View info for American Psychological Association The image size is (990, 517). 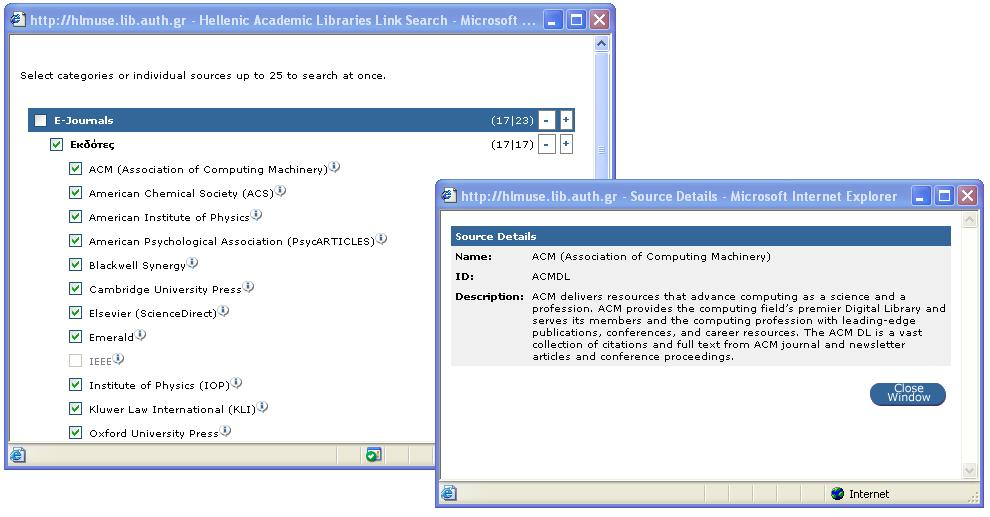pos(381,239)
